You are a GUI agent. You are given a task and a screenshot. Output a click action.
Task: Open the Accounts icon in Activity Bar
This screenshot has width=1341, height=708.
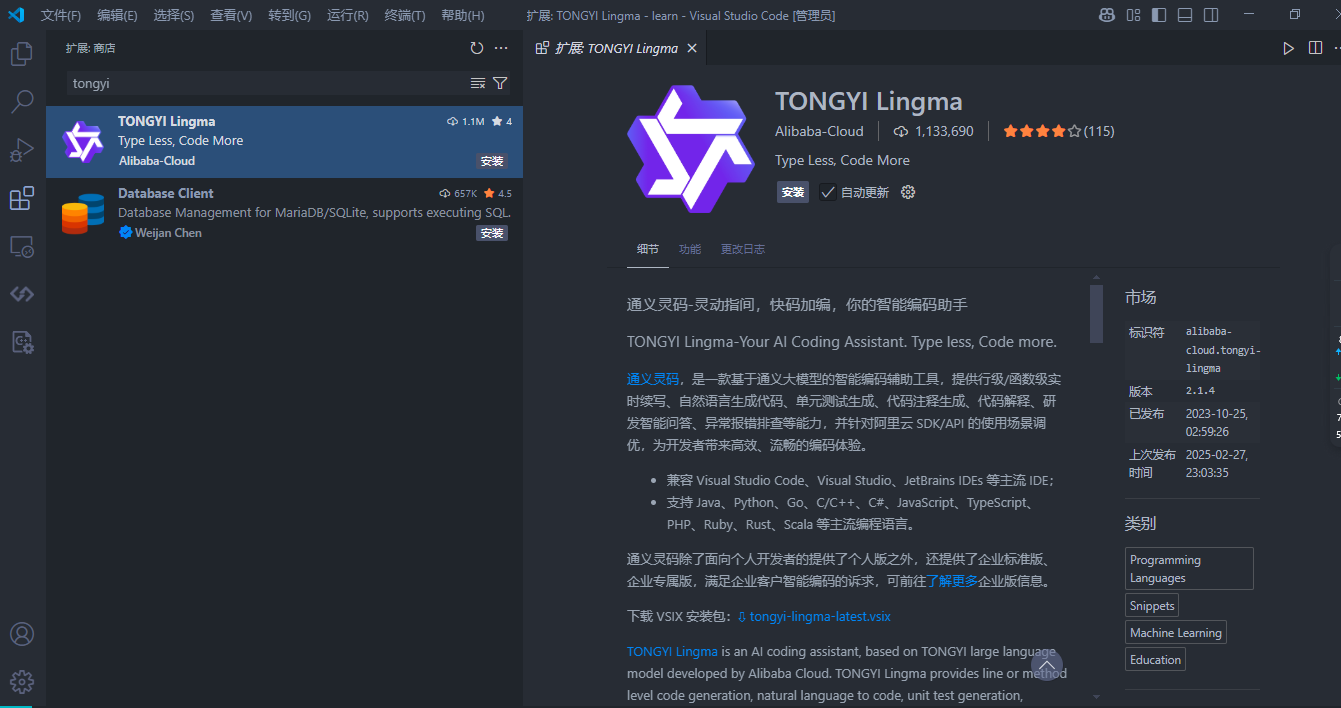point(22,634)
